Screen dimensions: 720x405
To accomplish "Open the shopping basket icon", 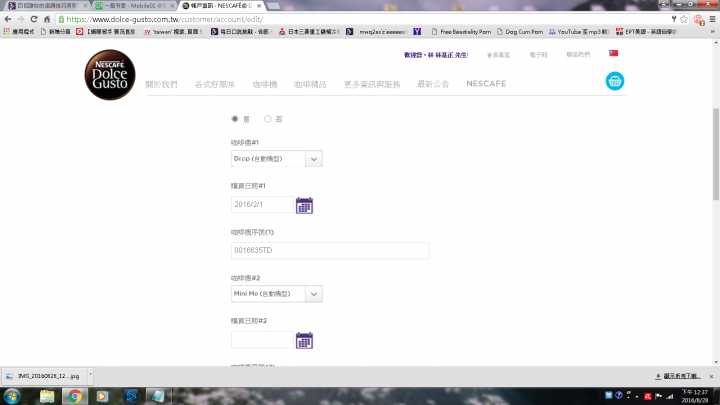I will (x=614, y=81).
